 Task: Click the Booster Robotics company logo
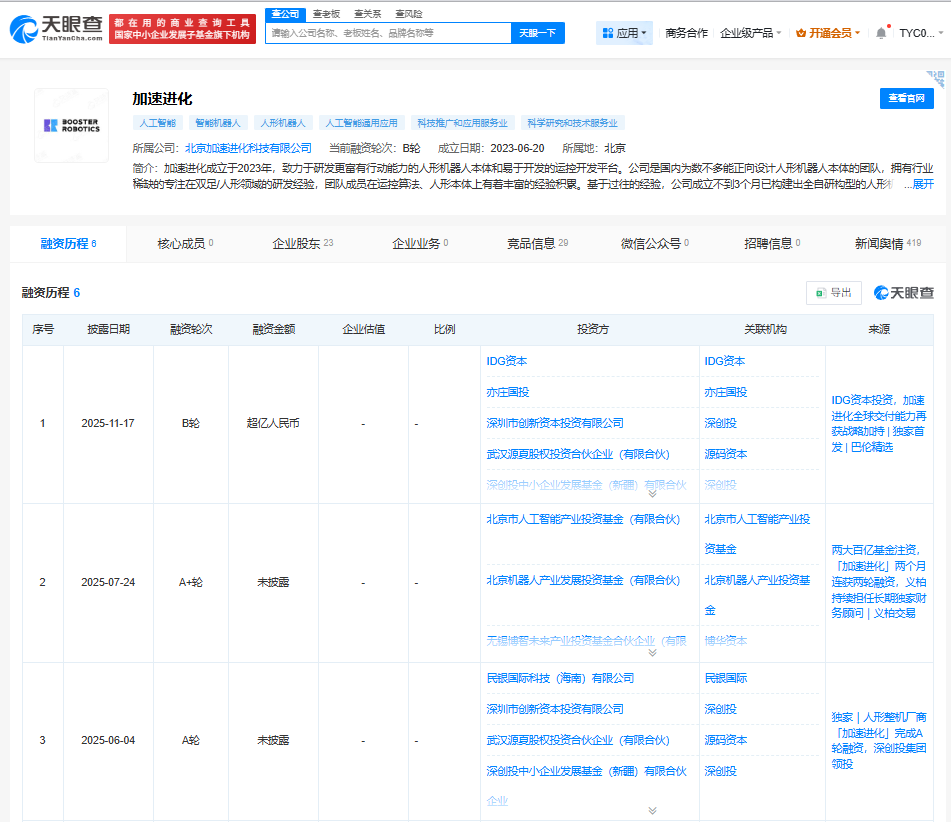71,126
